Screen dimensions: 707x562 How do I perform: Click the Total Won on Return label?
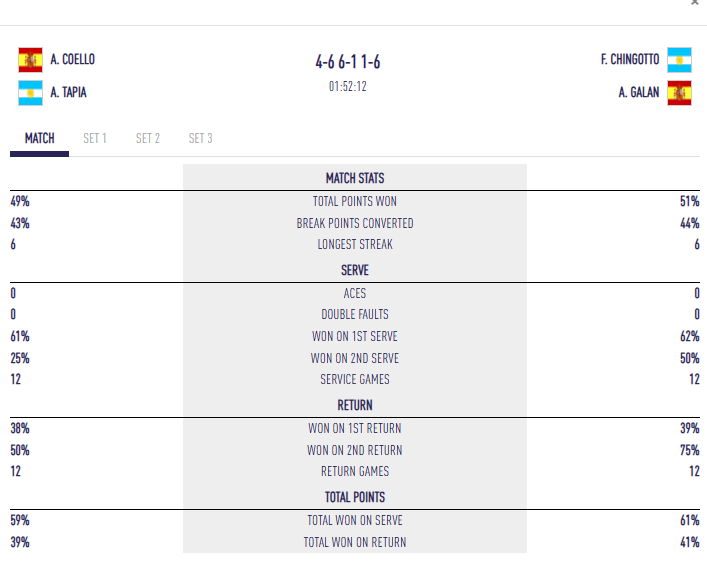[355, 542]
